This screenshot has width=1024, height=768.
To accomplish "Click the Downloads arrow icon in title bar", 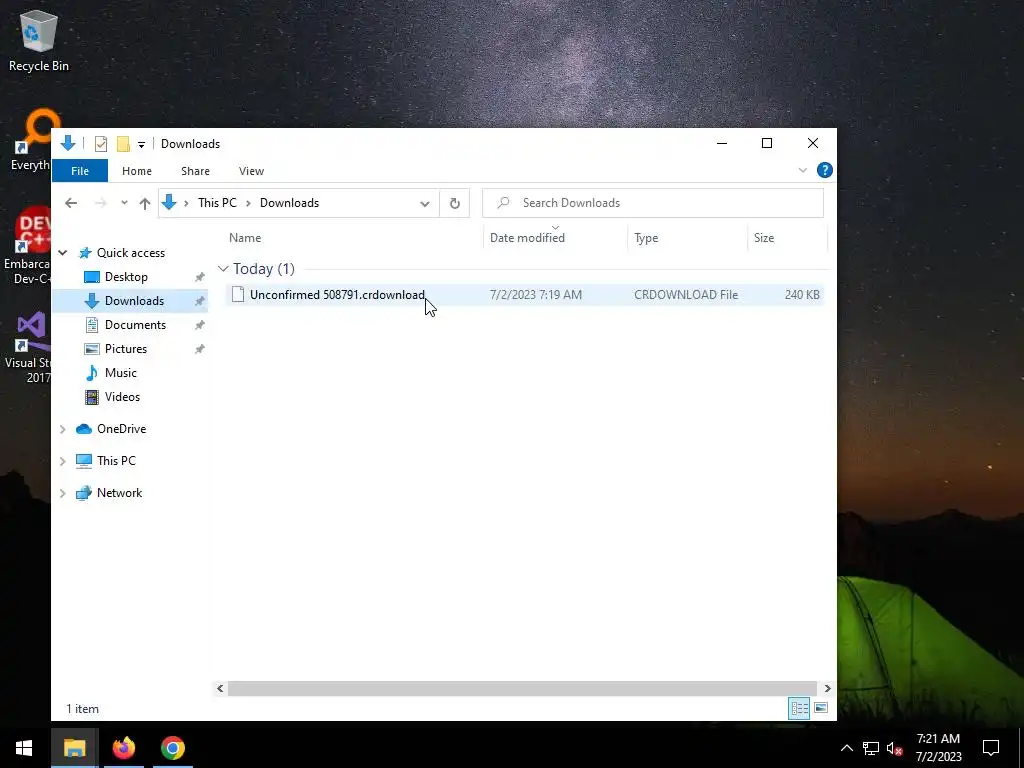I will (68, 143).
